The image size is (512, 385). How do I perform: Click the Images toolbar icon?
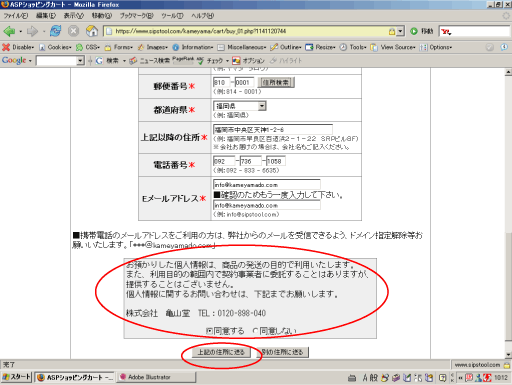point(141,47)
